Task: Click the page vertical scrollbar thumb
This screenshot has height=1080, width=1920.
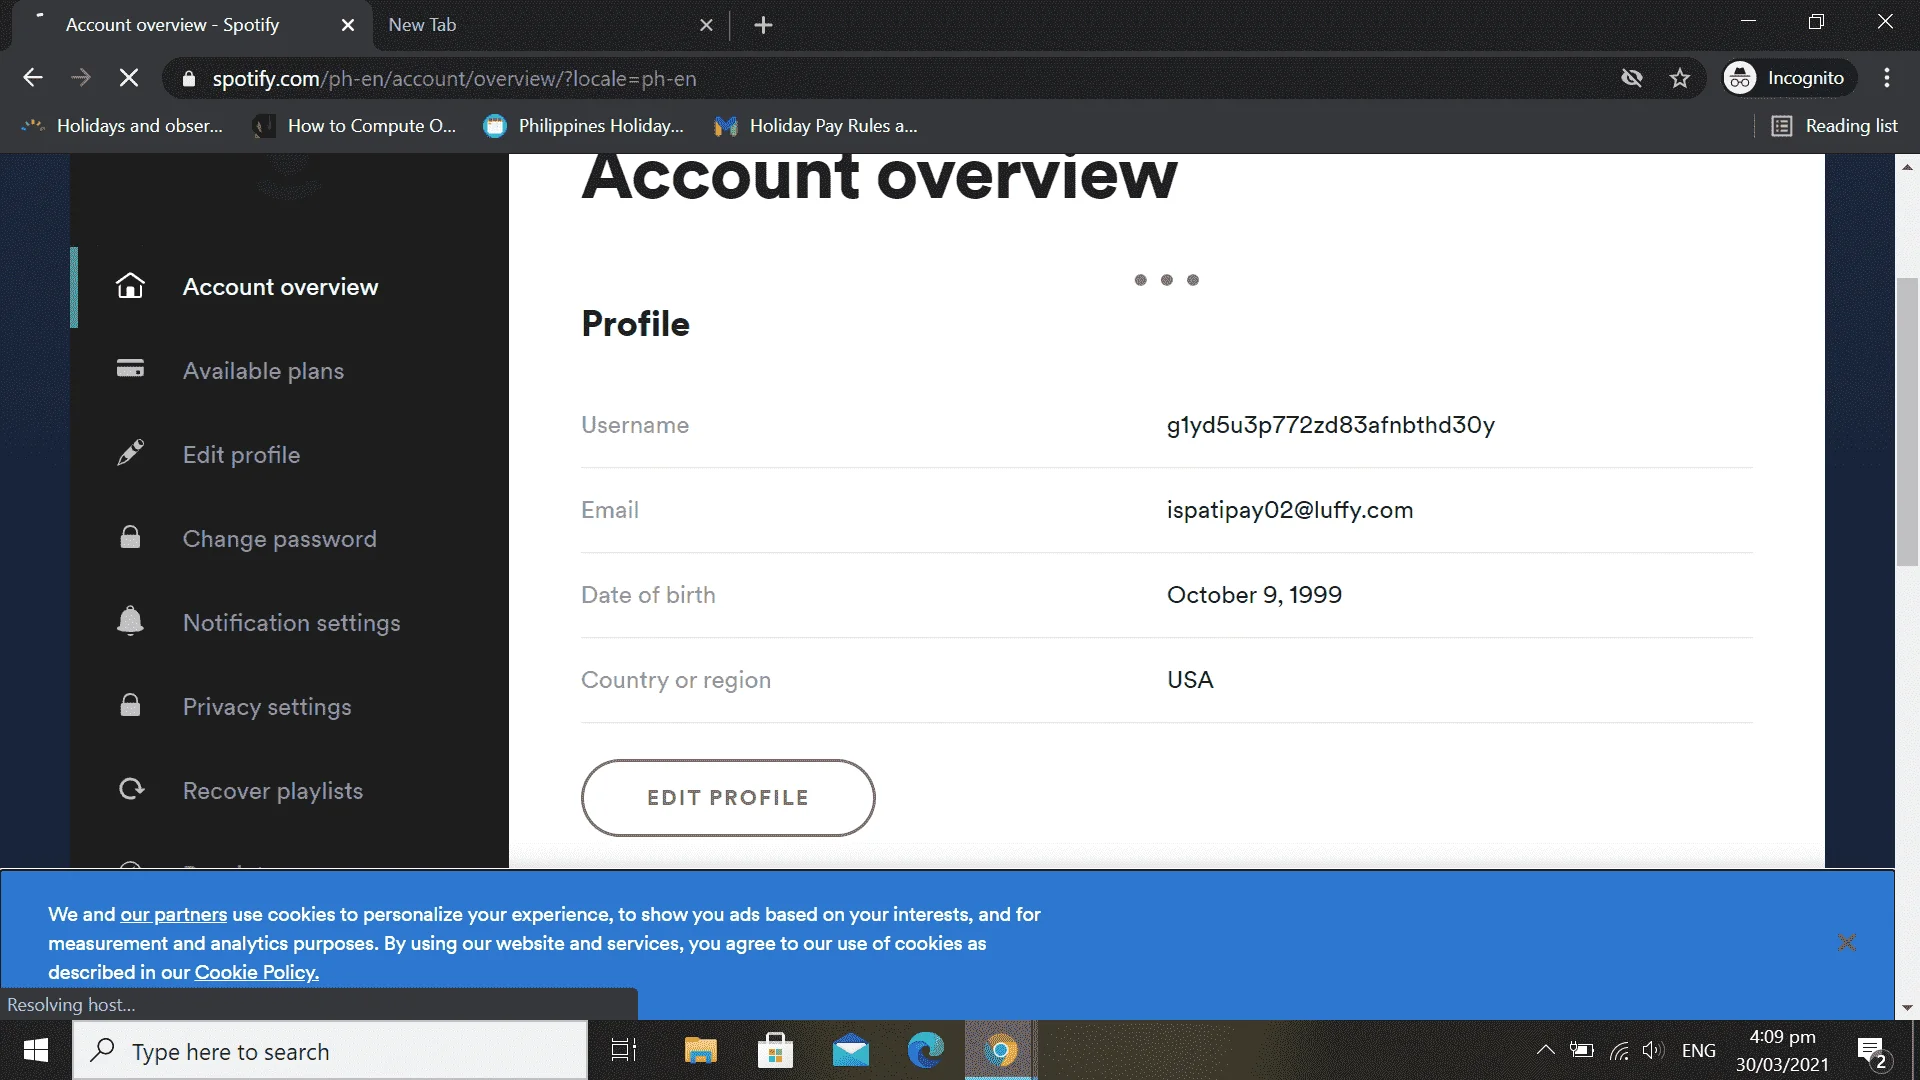Action: [x=1907, y=422]
